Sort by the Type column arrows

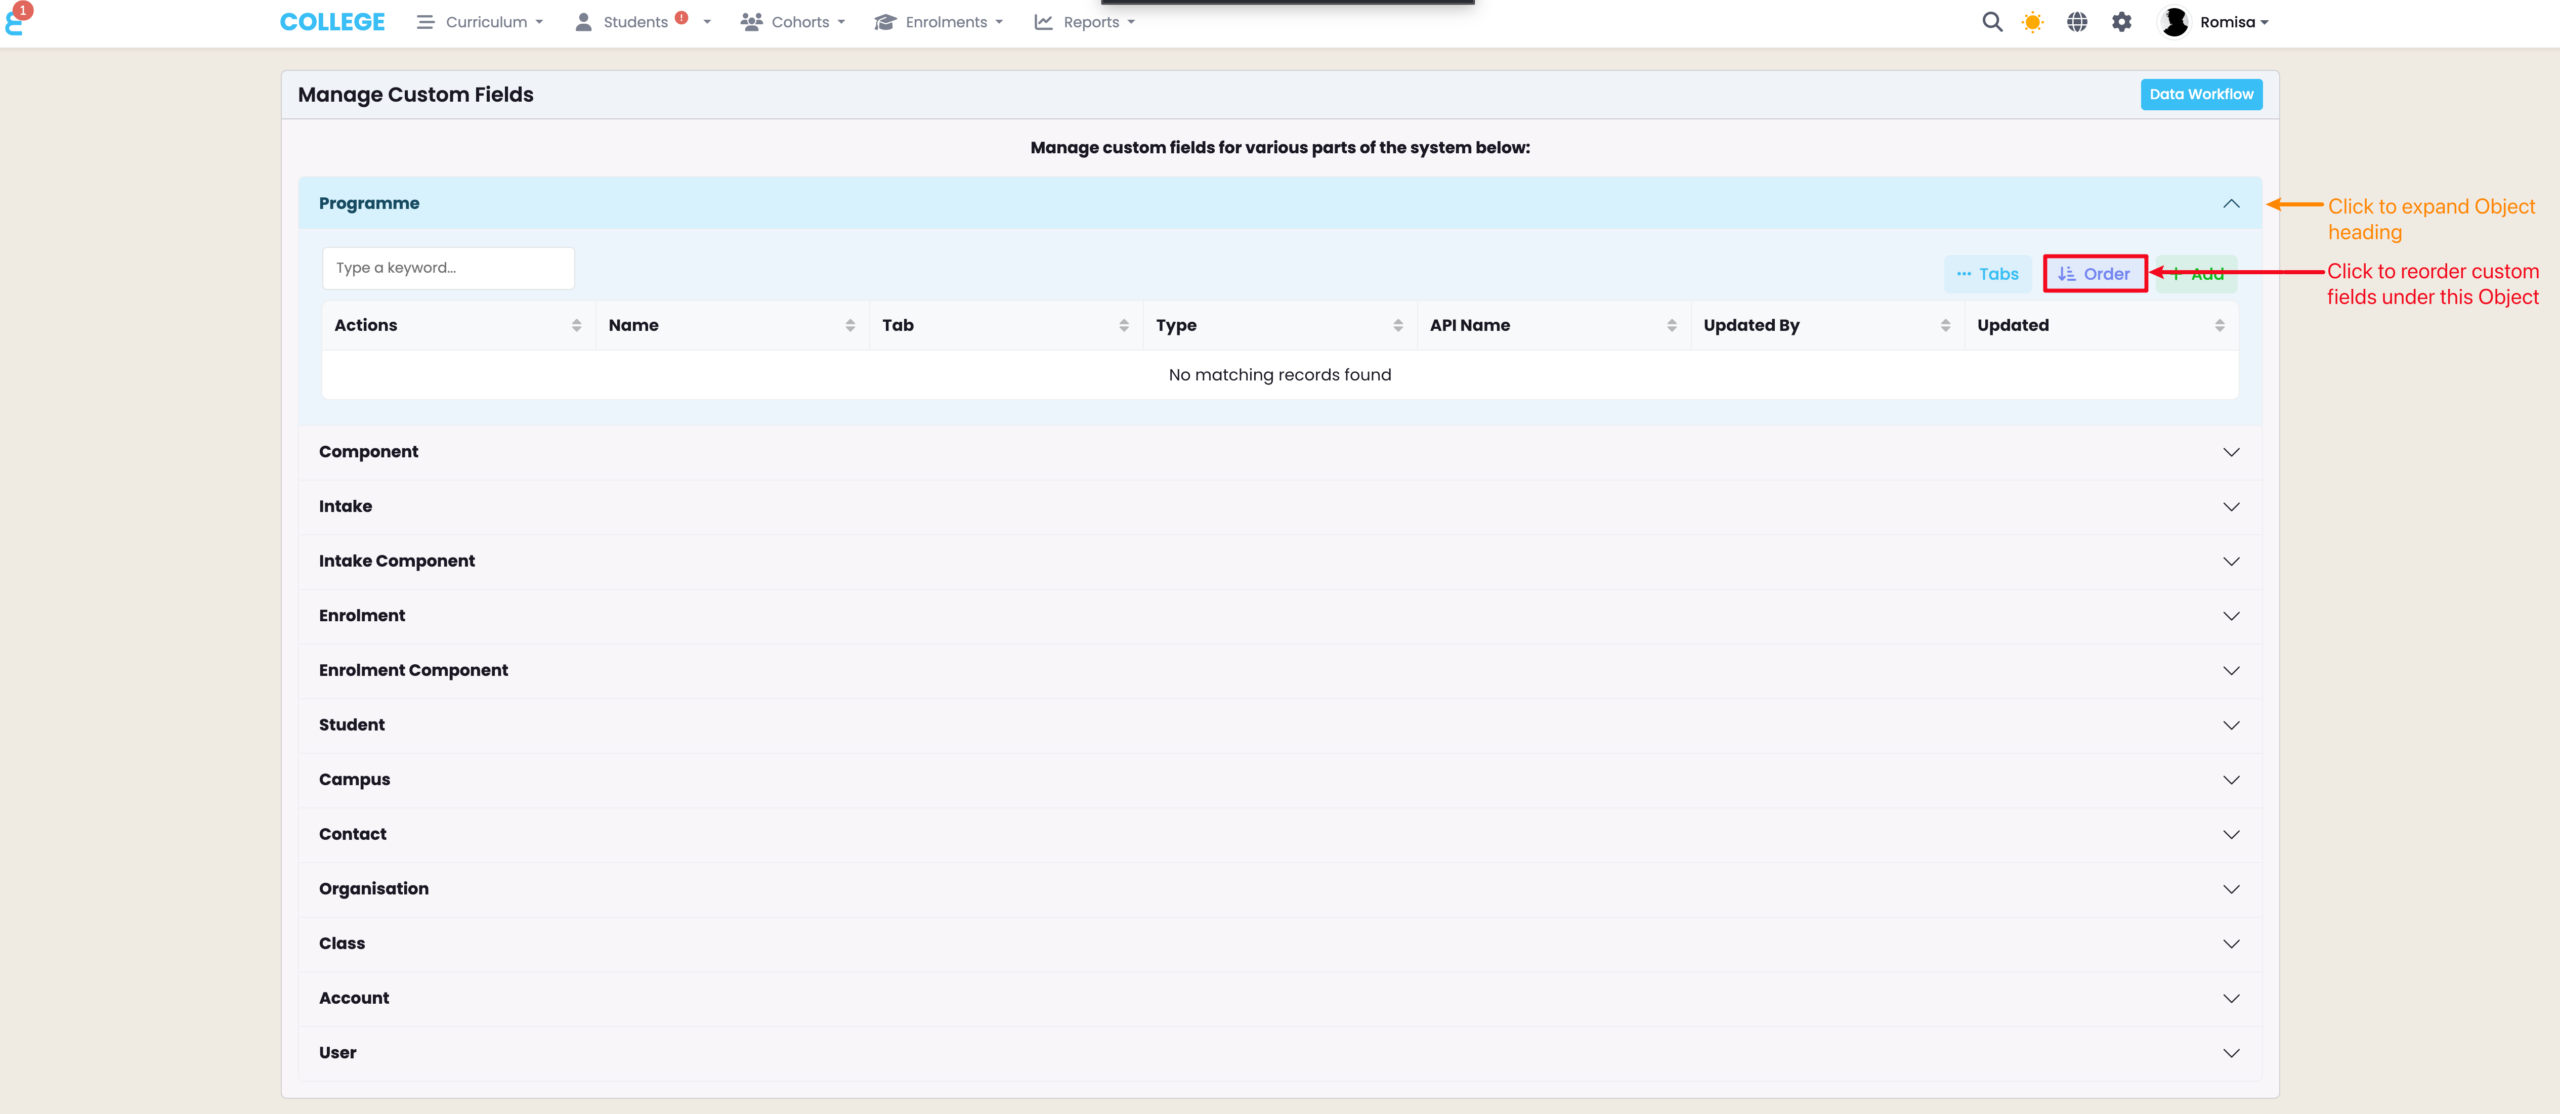1397,325
